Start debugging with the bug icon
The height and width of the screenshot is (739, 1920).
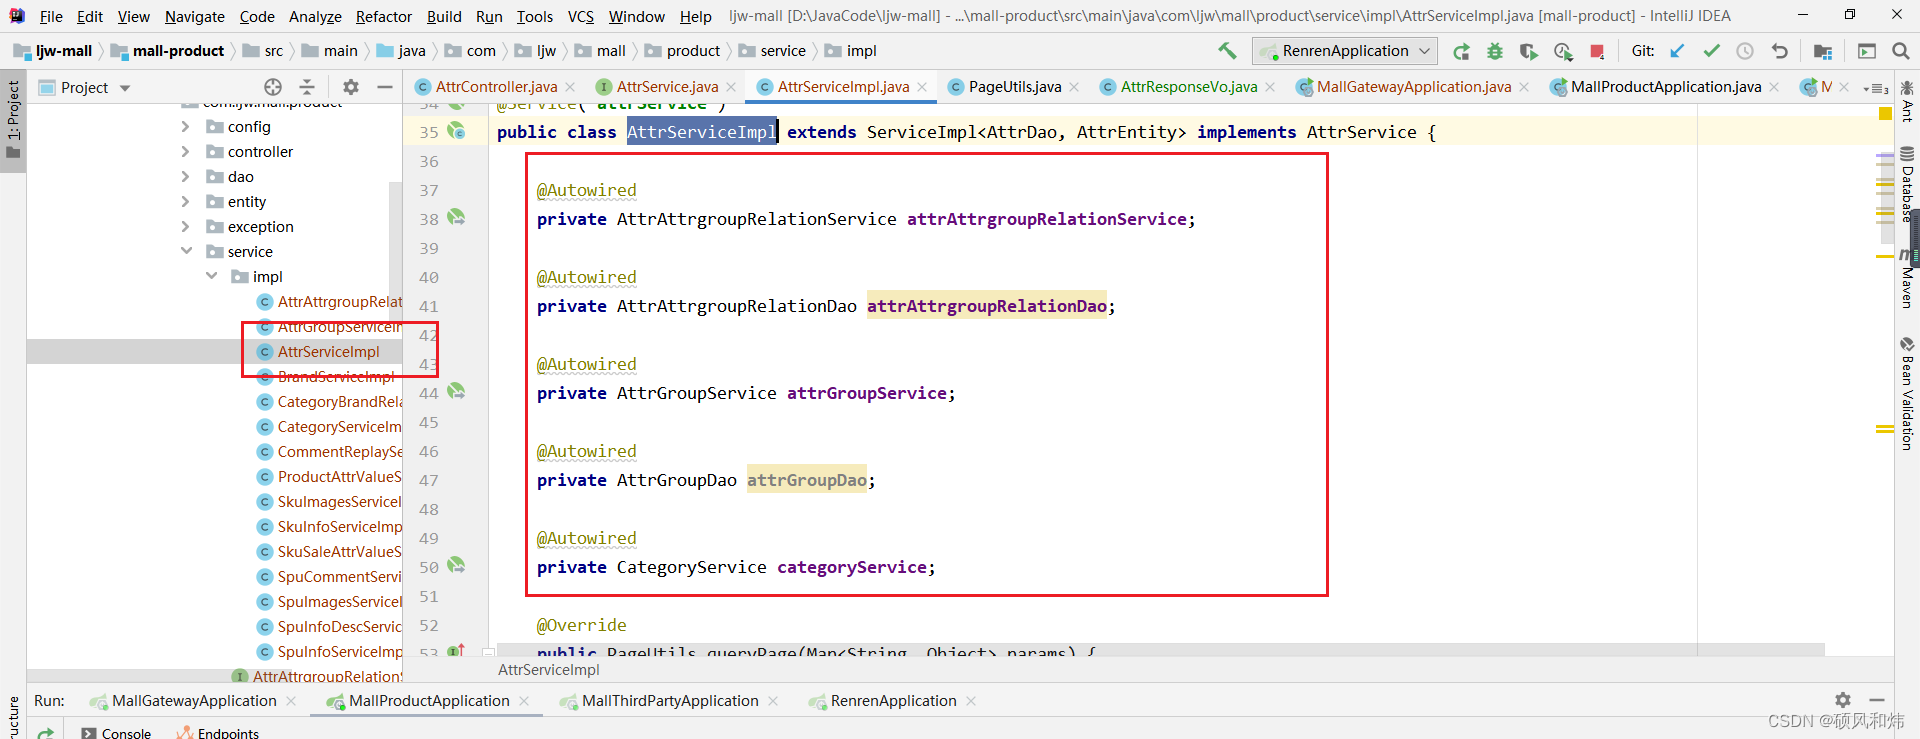pos(1495,51)
